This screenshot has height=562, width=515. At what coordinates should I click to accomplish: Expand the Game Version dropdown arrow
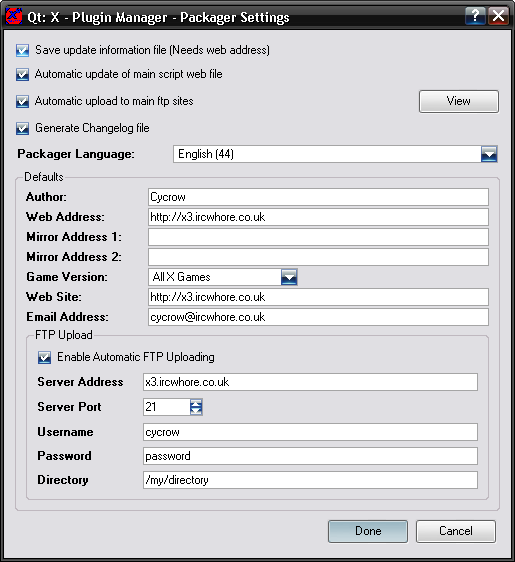coord(289,277)
